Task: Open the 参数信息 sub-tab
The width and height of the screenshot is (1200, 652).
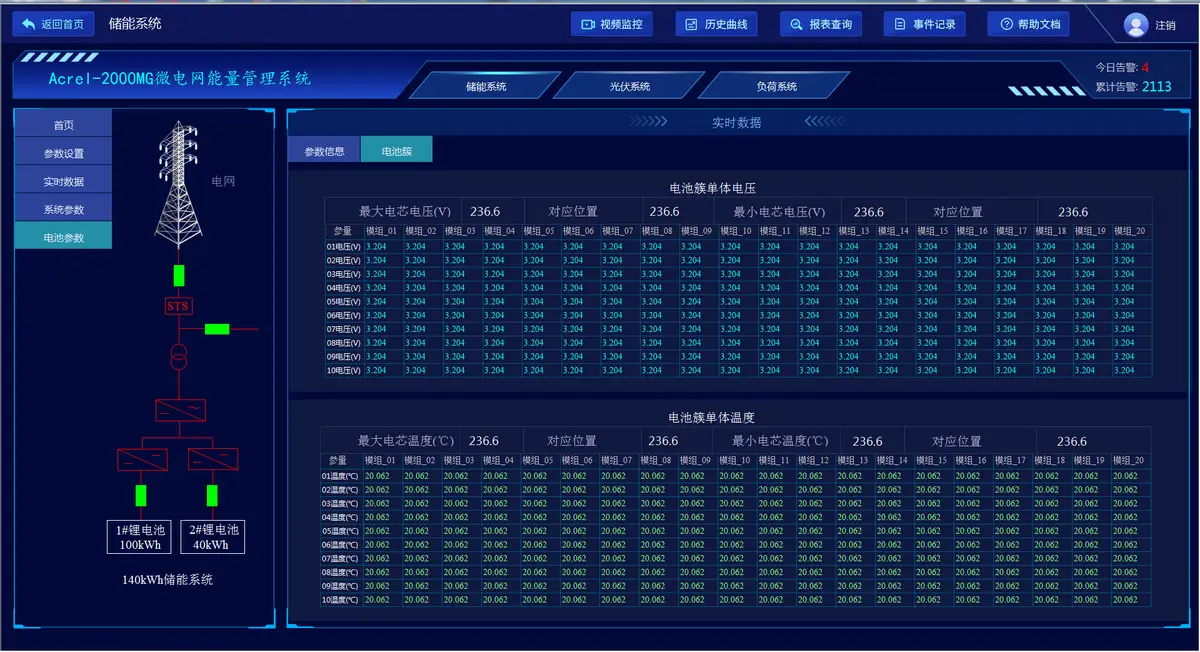Action: pyautogui.click(x=322, y=148)
